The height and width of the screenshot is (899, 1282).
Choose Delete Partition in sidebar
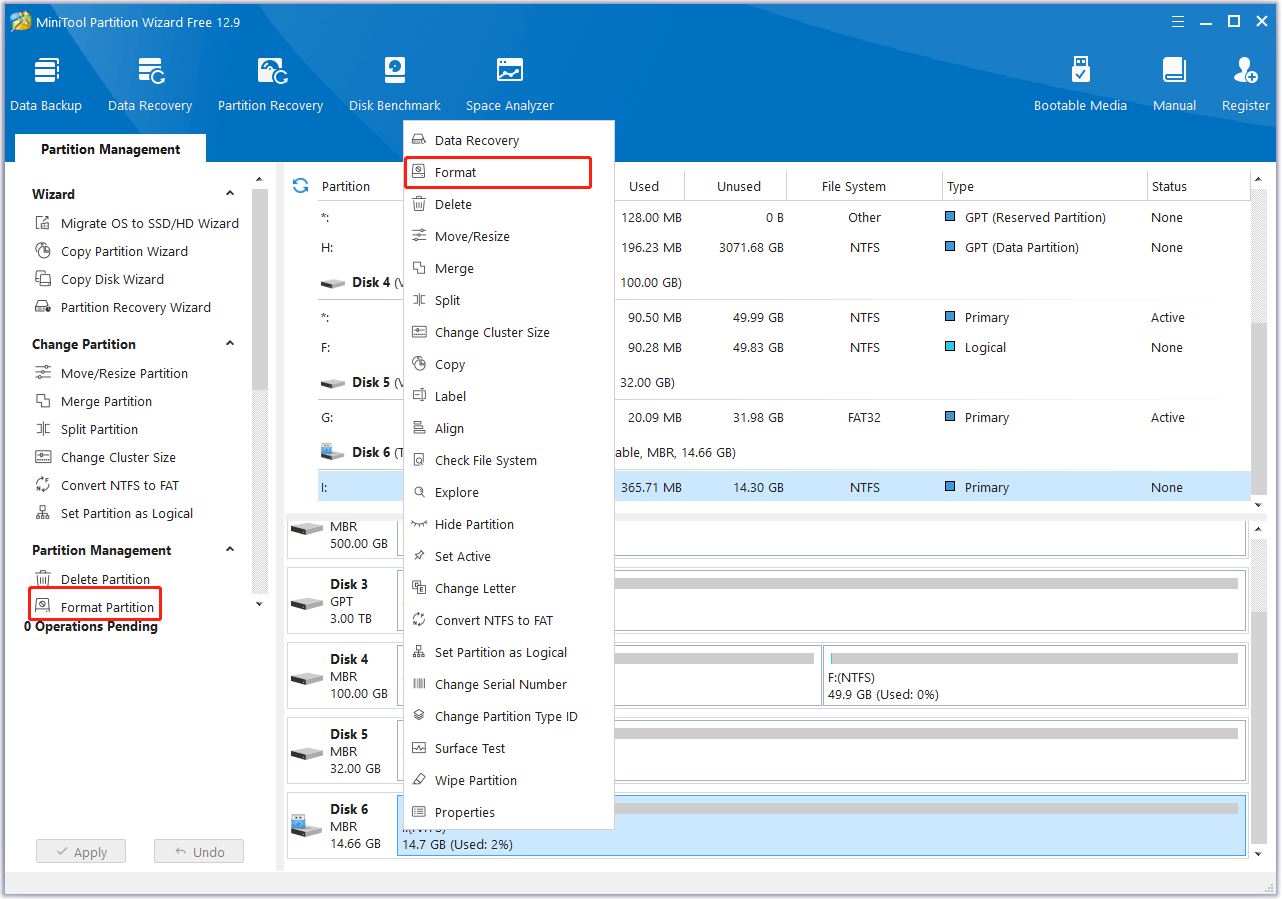point(92,579)
